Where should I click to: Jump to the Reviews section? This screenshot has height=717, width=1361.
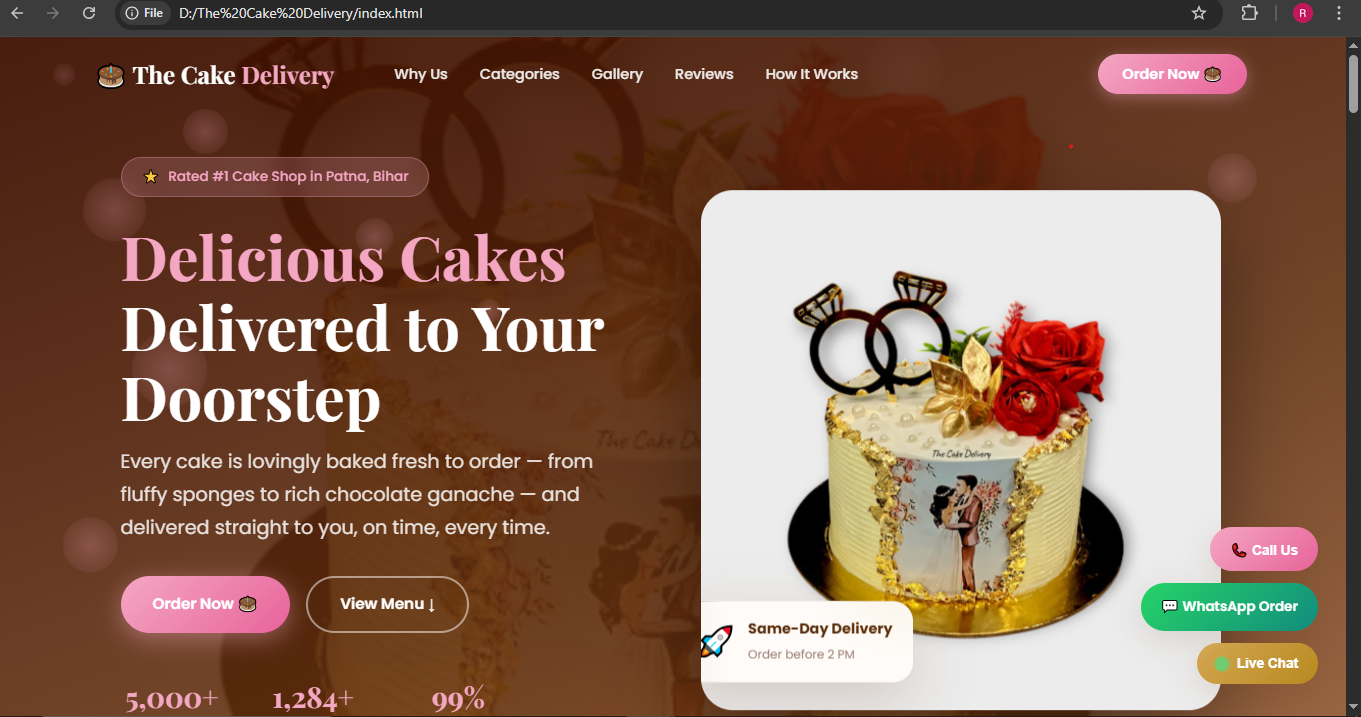[704, 74]
